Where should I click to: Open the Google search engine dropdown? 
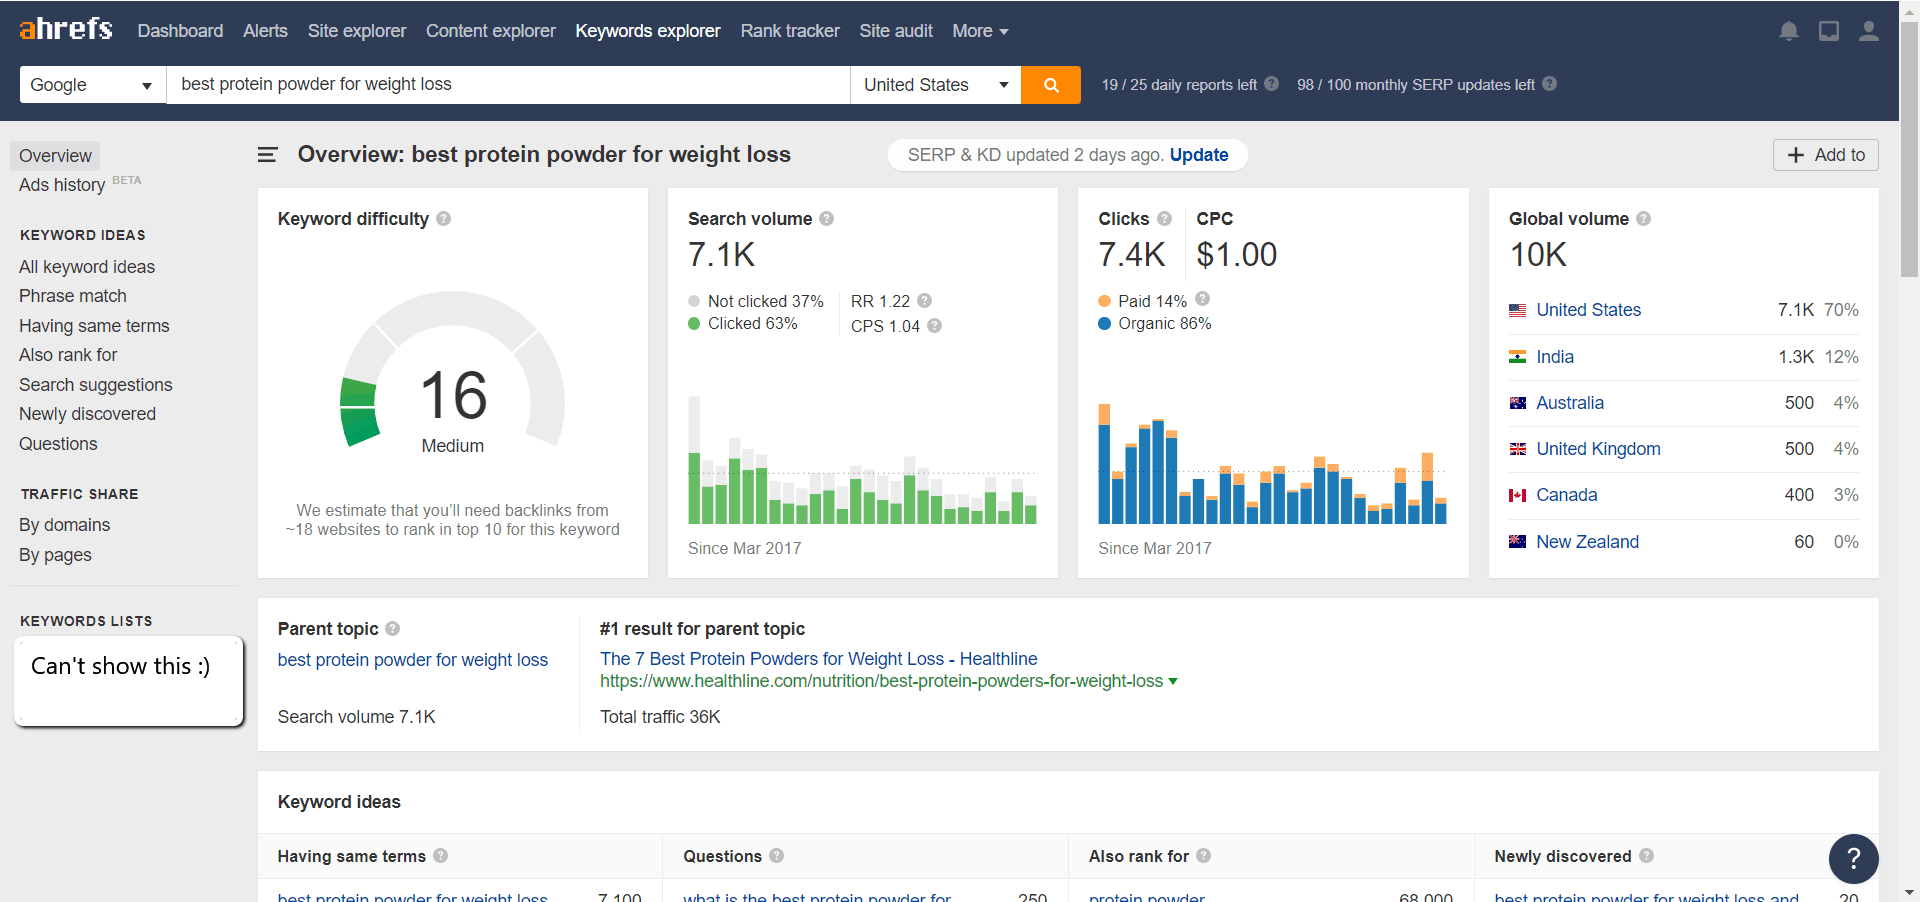(x=92, y=85)
